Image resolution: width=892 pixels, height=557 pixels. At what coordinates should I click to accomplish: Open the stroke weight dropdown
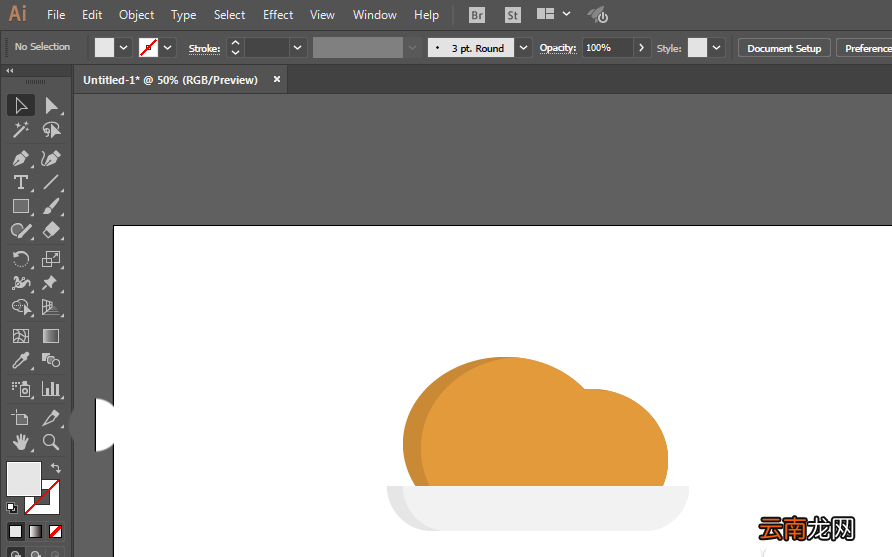point(297,48)
